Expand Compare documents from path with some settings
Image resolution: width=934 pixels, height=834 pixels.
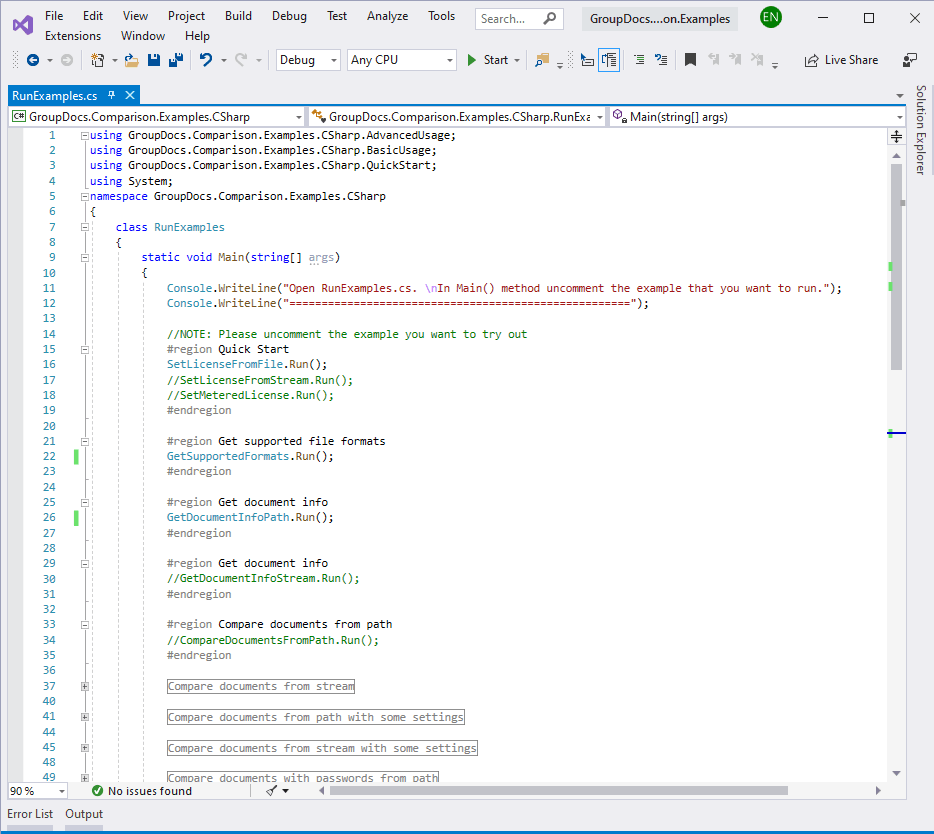[85, 717]
